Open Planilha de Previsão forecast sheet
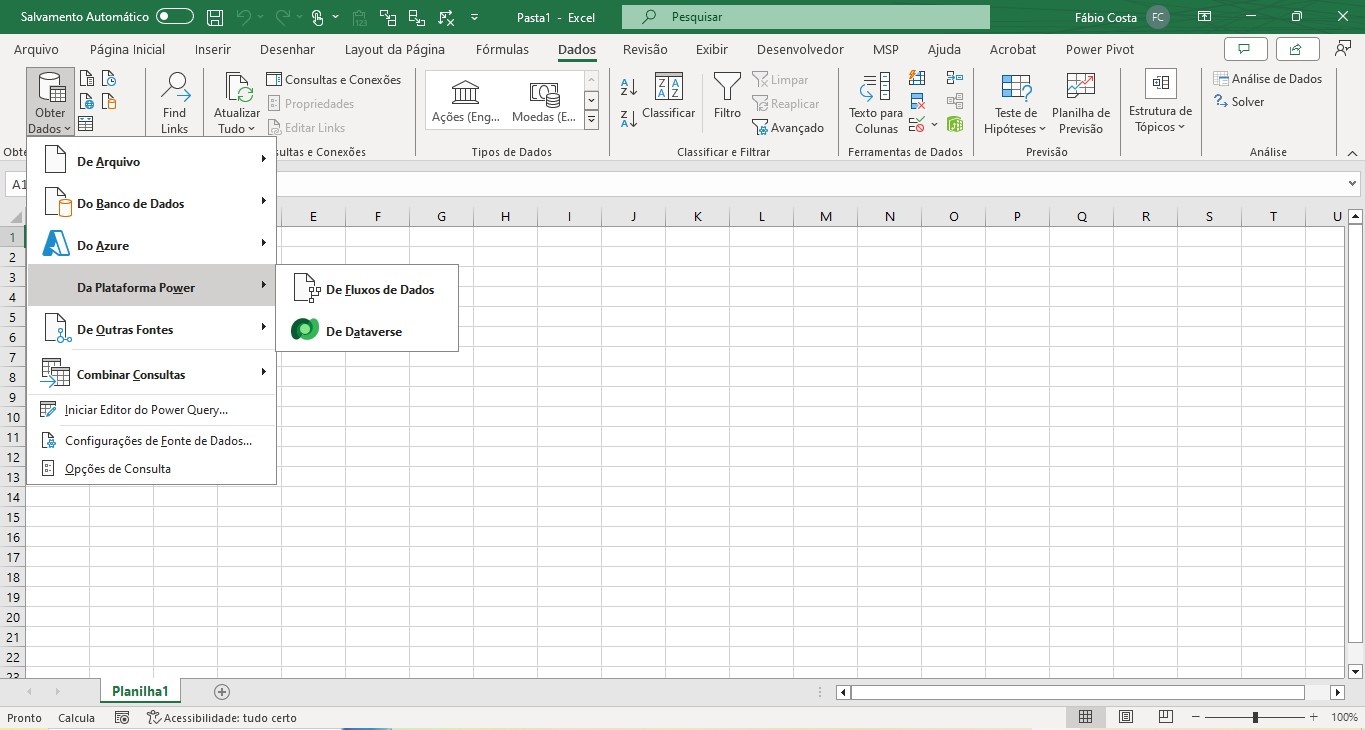 click(x=1081, y=103)
